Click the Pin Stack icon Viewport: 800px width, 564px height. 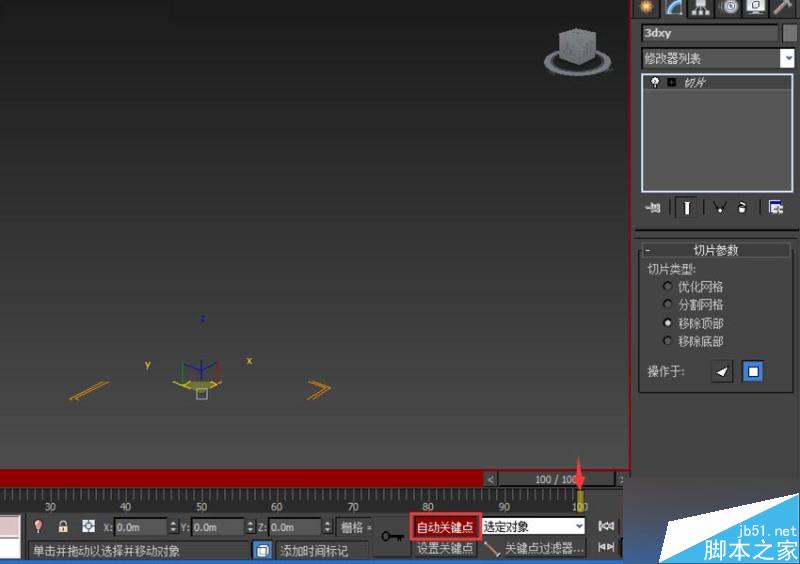coord(653,207)
